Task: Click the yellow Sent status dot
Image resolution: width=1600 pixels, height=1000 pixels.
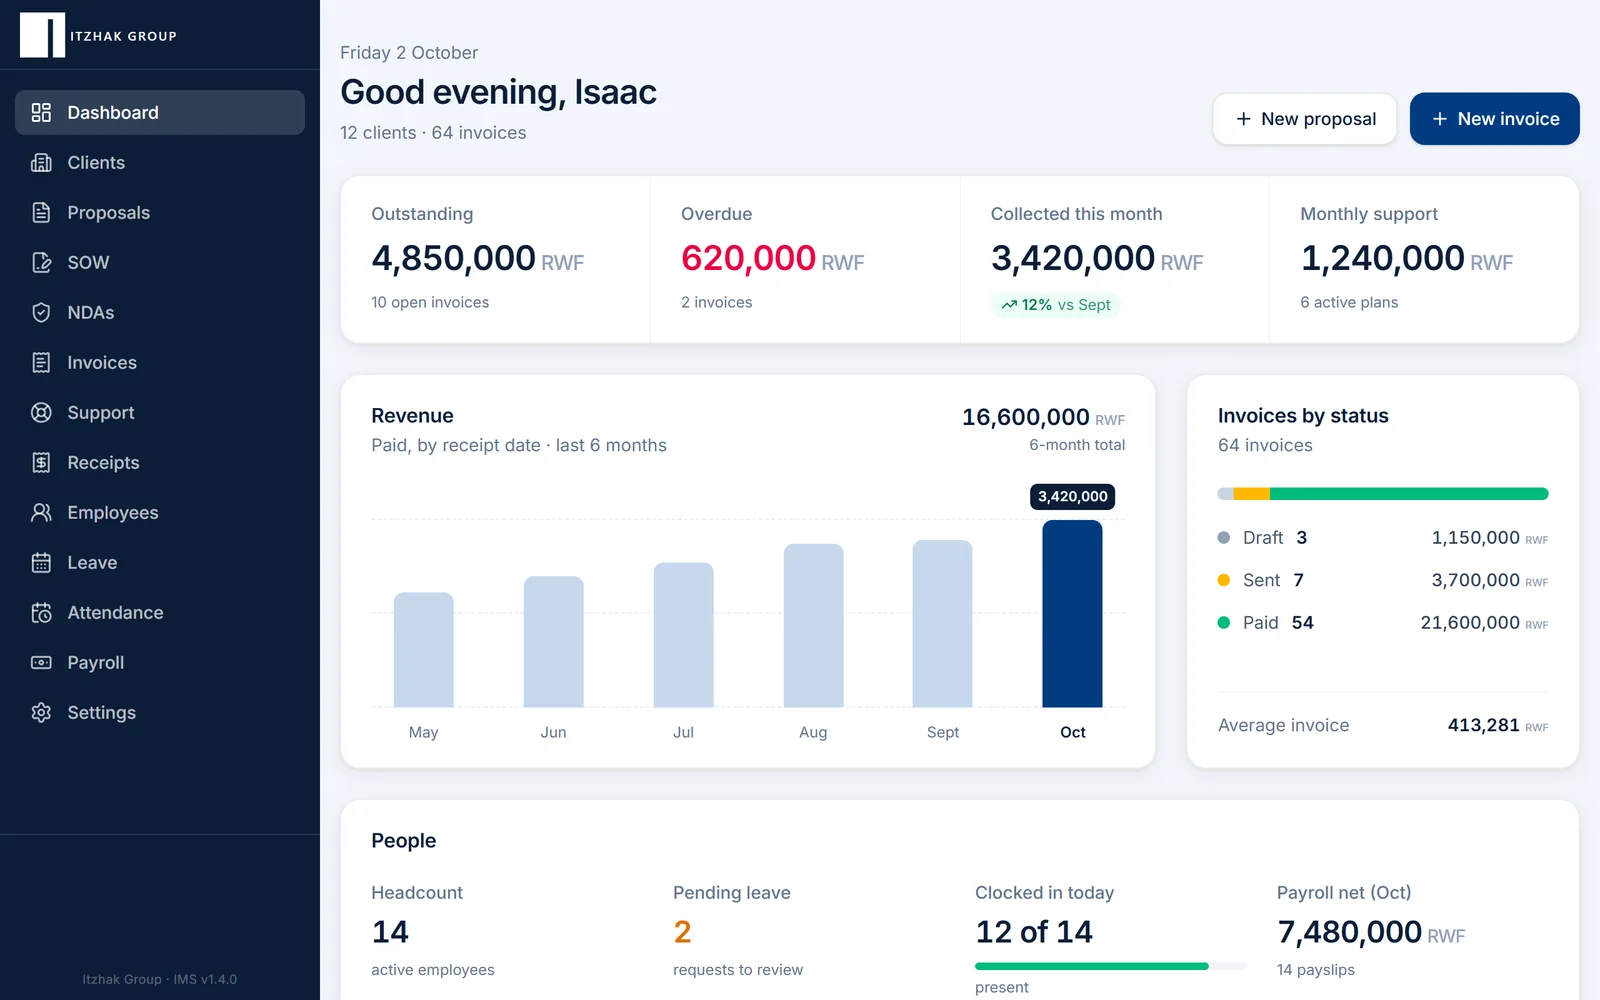Action: pyautogui.click(x=1224, y=580)
